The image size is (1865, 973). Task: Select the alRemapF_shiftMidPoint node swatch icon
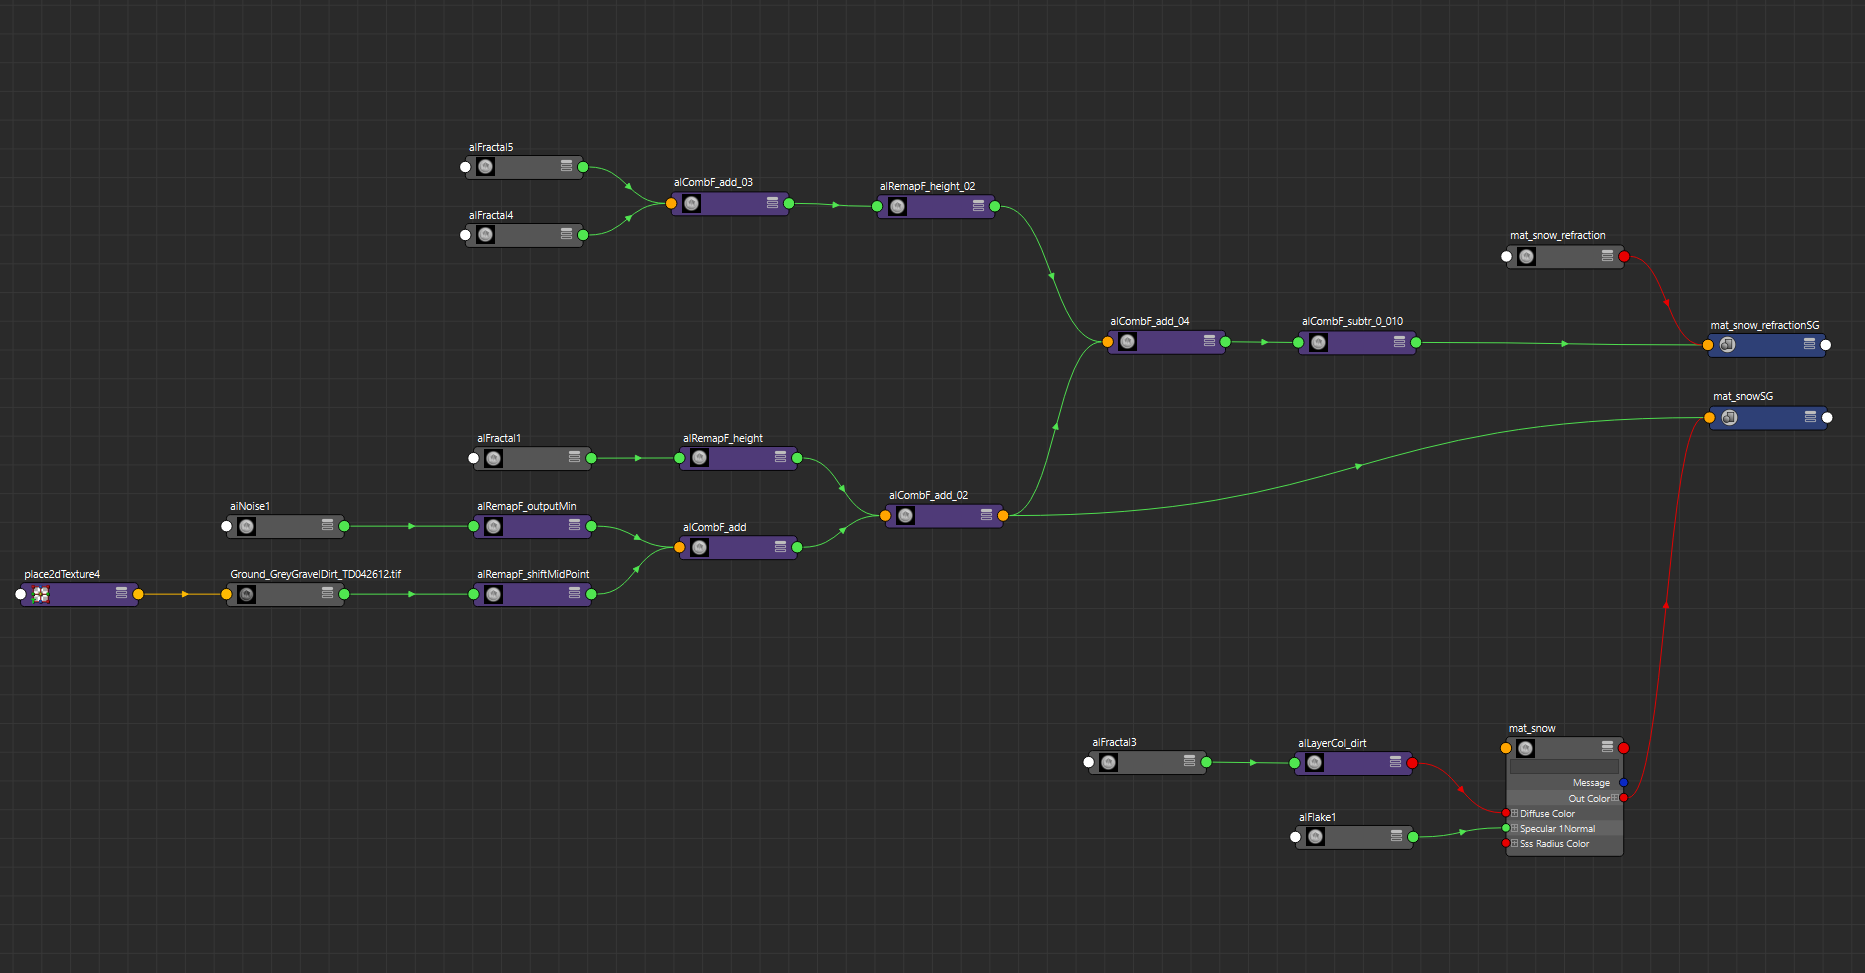(x=494, y=595)
